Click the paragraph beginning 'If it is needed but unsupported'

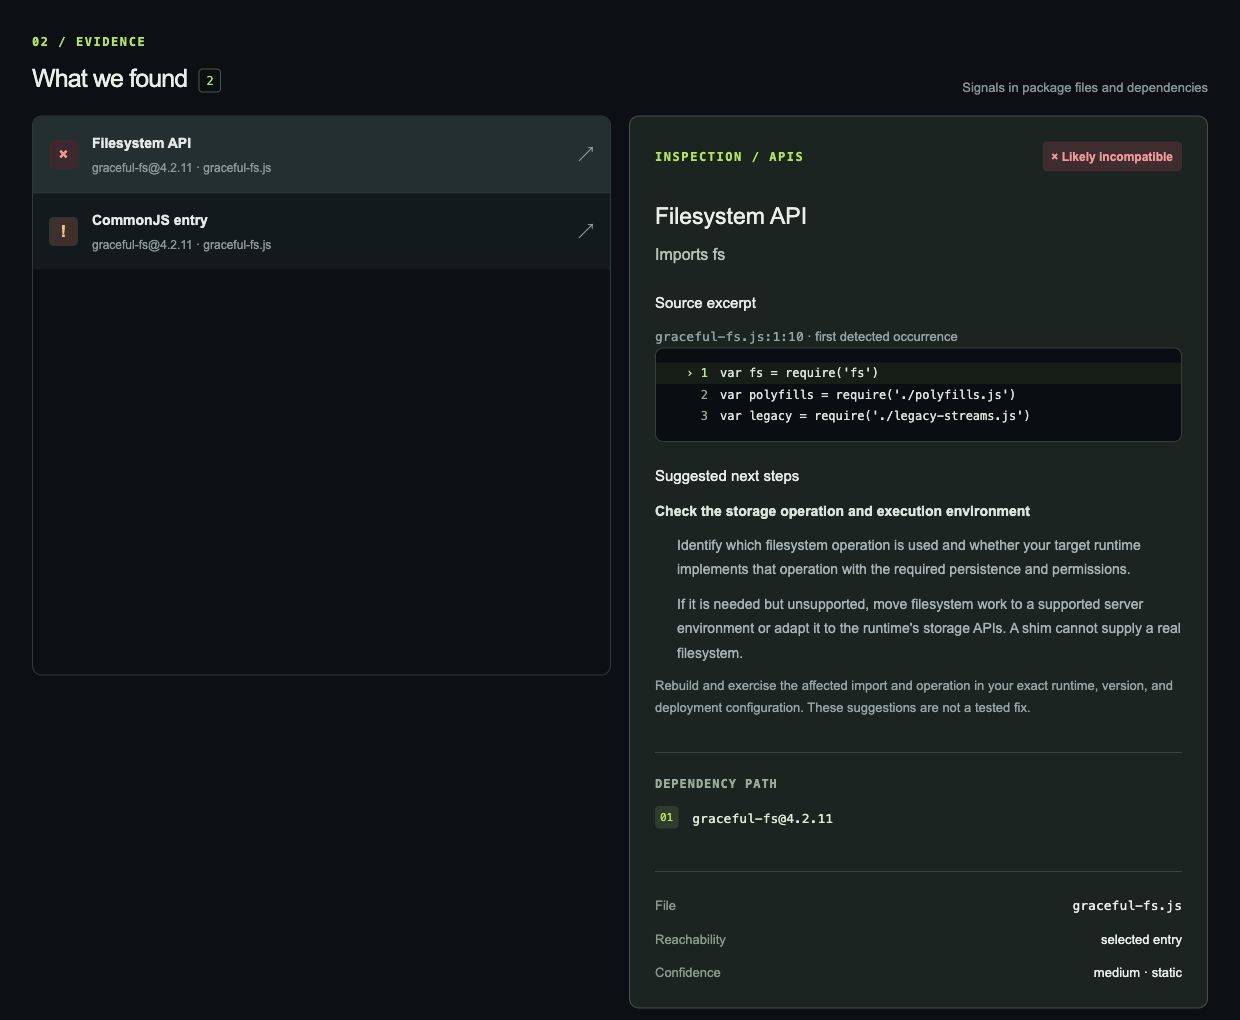(929, 629)
